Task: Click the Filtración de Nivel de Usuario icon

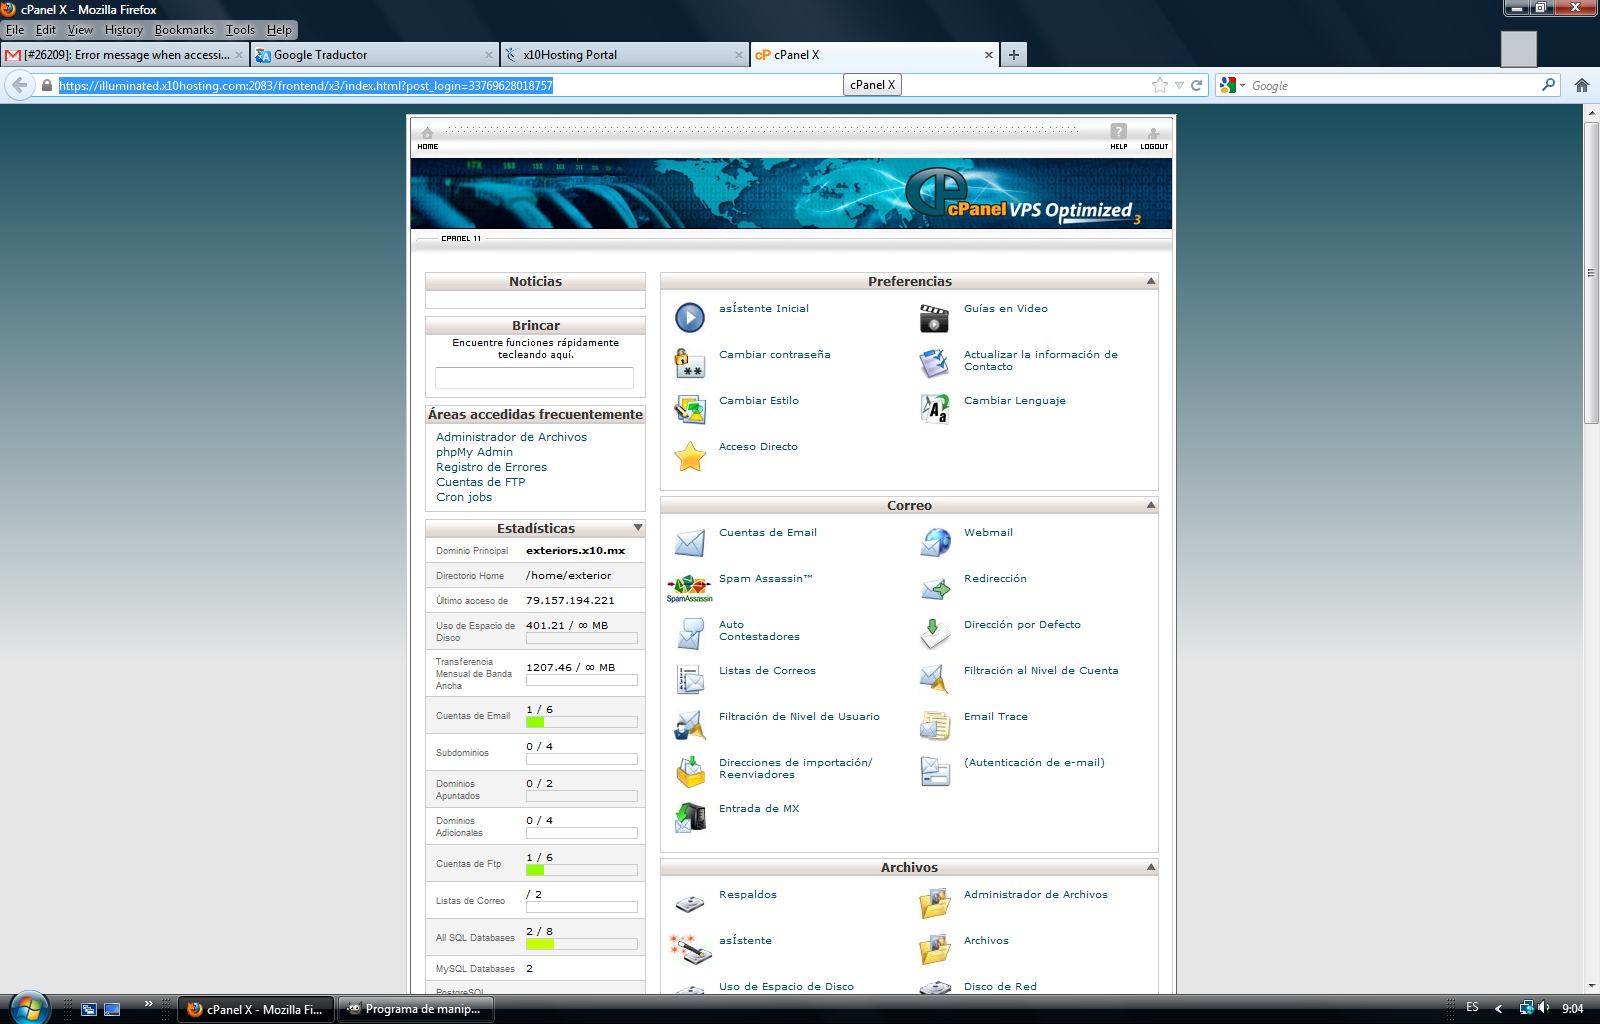Action: [x=690, y=726]
